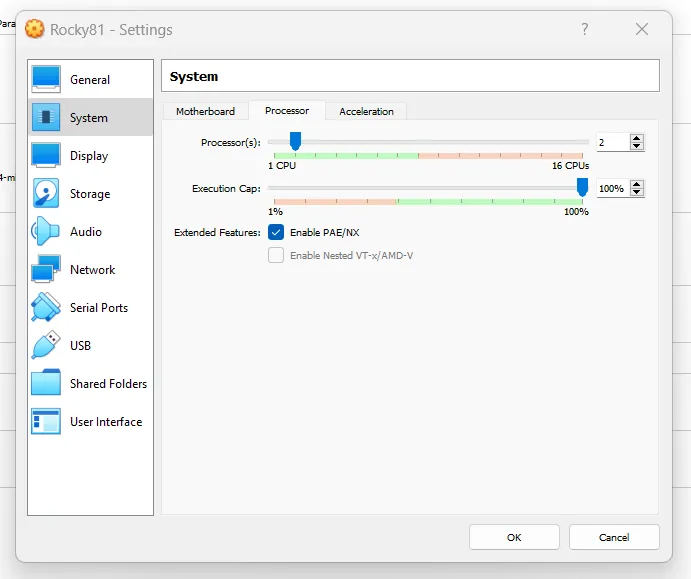Click the Shared Folders label in sidebar
691x579 pixels.
[x=108, y=383]
